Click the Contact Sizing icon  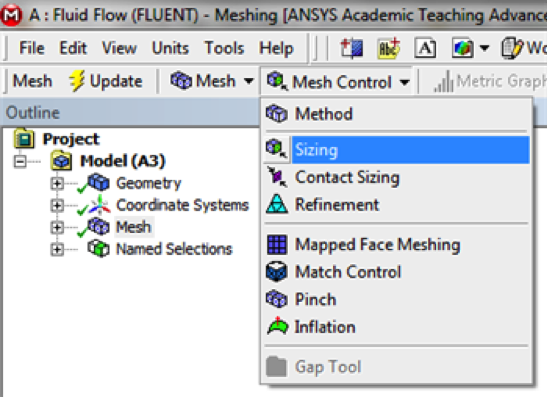[277, 177]
